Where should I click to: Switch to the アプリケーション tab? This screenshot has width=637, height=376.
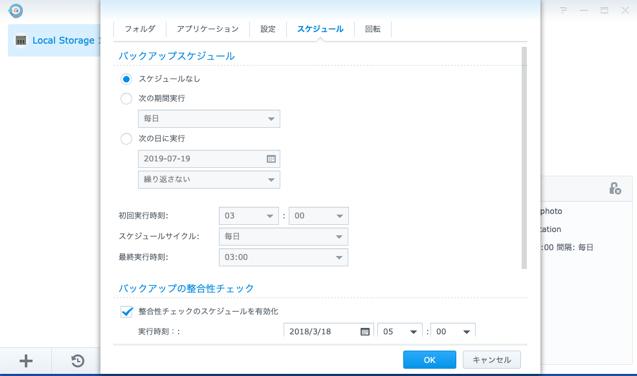coord(208,29)
